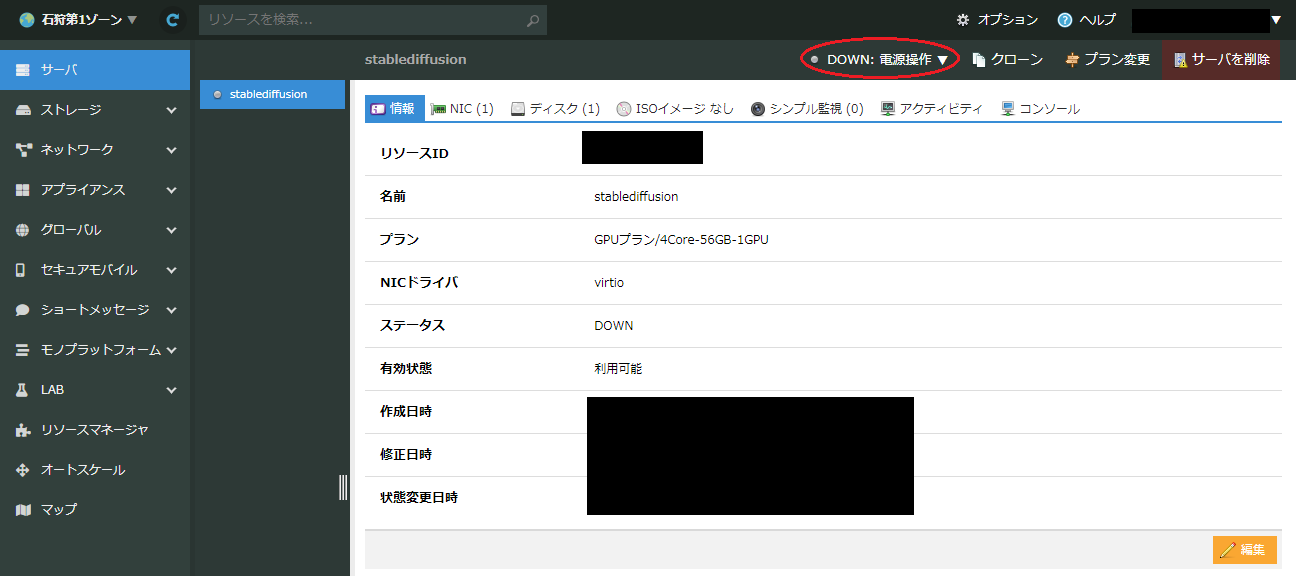Screen dimensions: 1296x576
Task: Click the Help question mark icon
Action: [1064, 20]
